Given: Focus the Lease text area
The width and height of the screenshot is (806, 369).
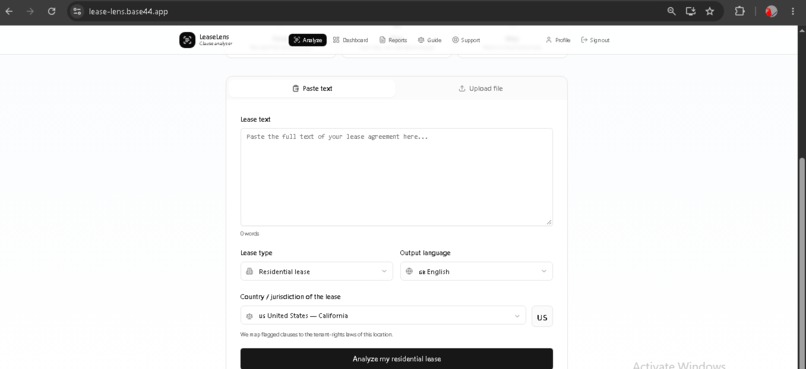Looking at the screenshot, I should tap(396, 177).
